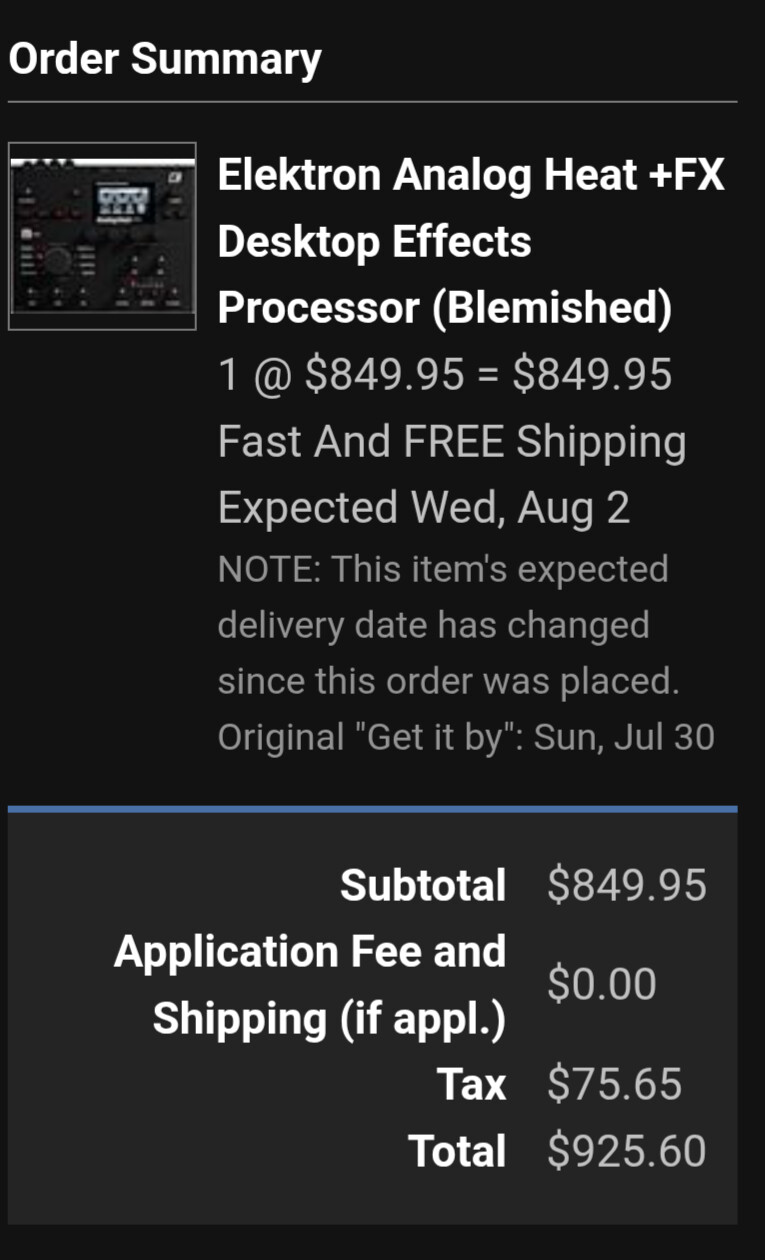The width and height of the screenshot is (765, 1260).
Task: Select the $75.65 tax amount
Action: [615, 1084]
